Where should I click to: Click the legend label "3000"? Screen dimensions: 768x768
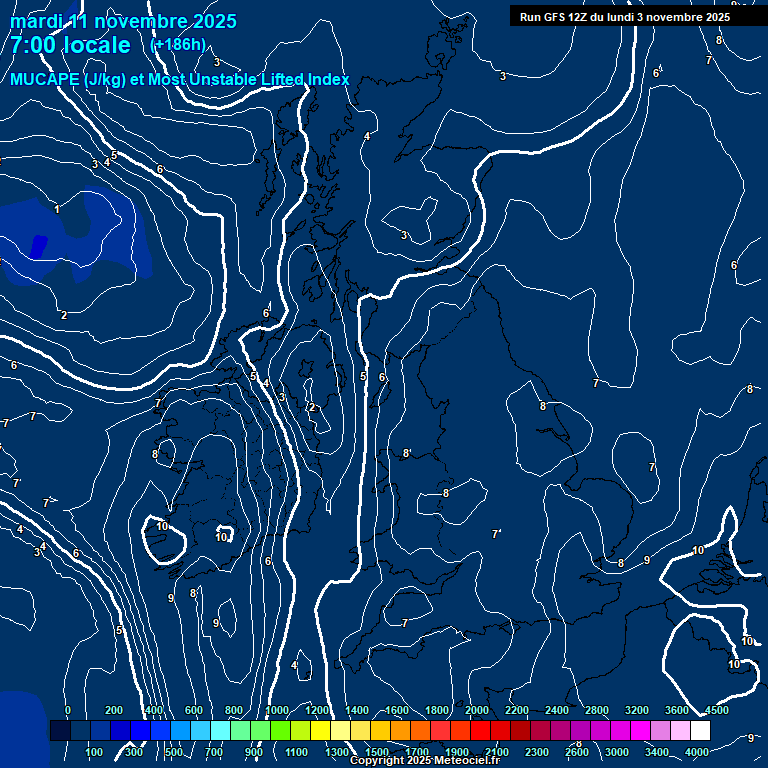pyautogui.click(x=617, y=752)
